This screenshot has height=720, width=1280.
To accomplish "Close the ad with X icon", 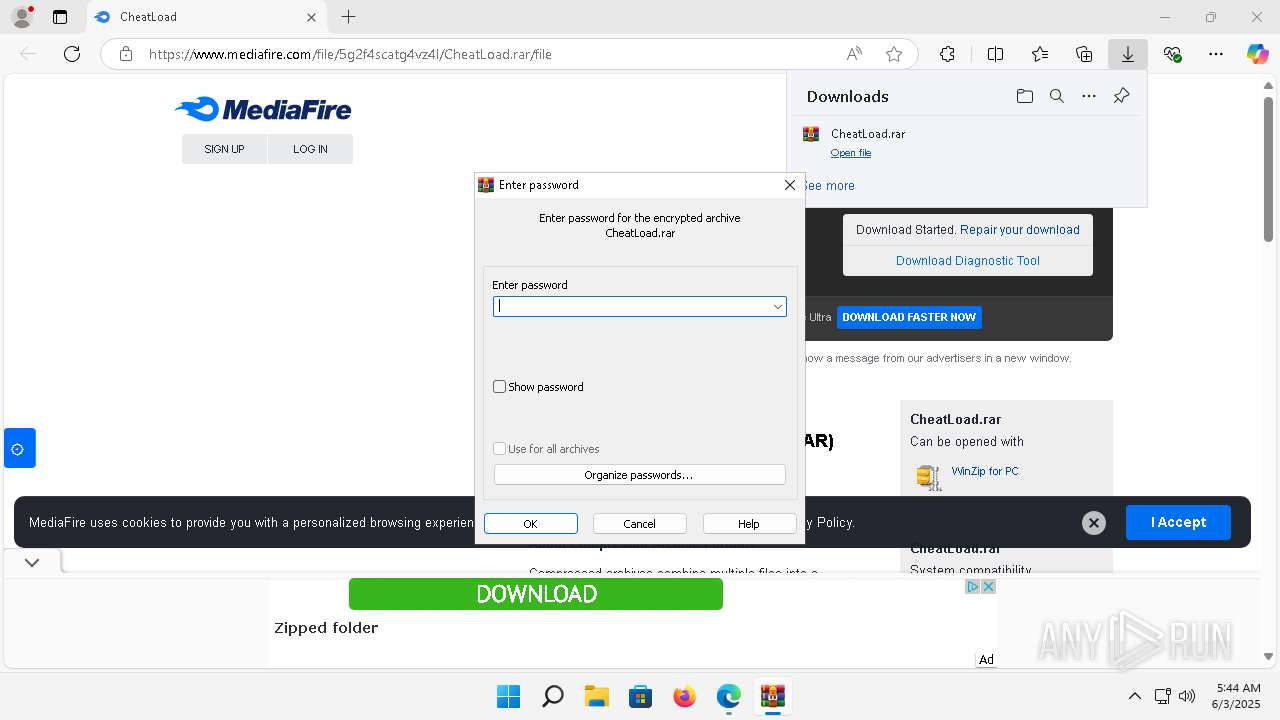I will (988, 586).
